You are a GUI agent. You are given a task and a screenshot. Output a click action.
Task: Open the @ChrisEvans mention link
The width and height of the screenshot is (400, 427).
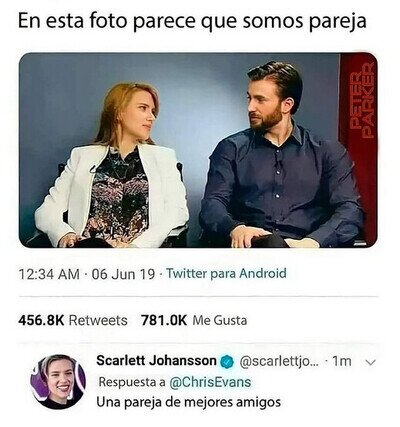click(x=210, y=382)
